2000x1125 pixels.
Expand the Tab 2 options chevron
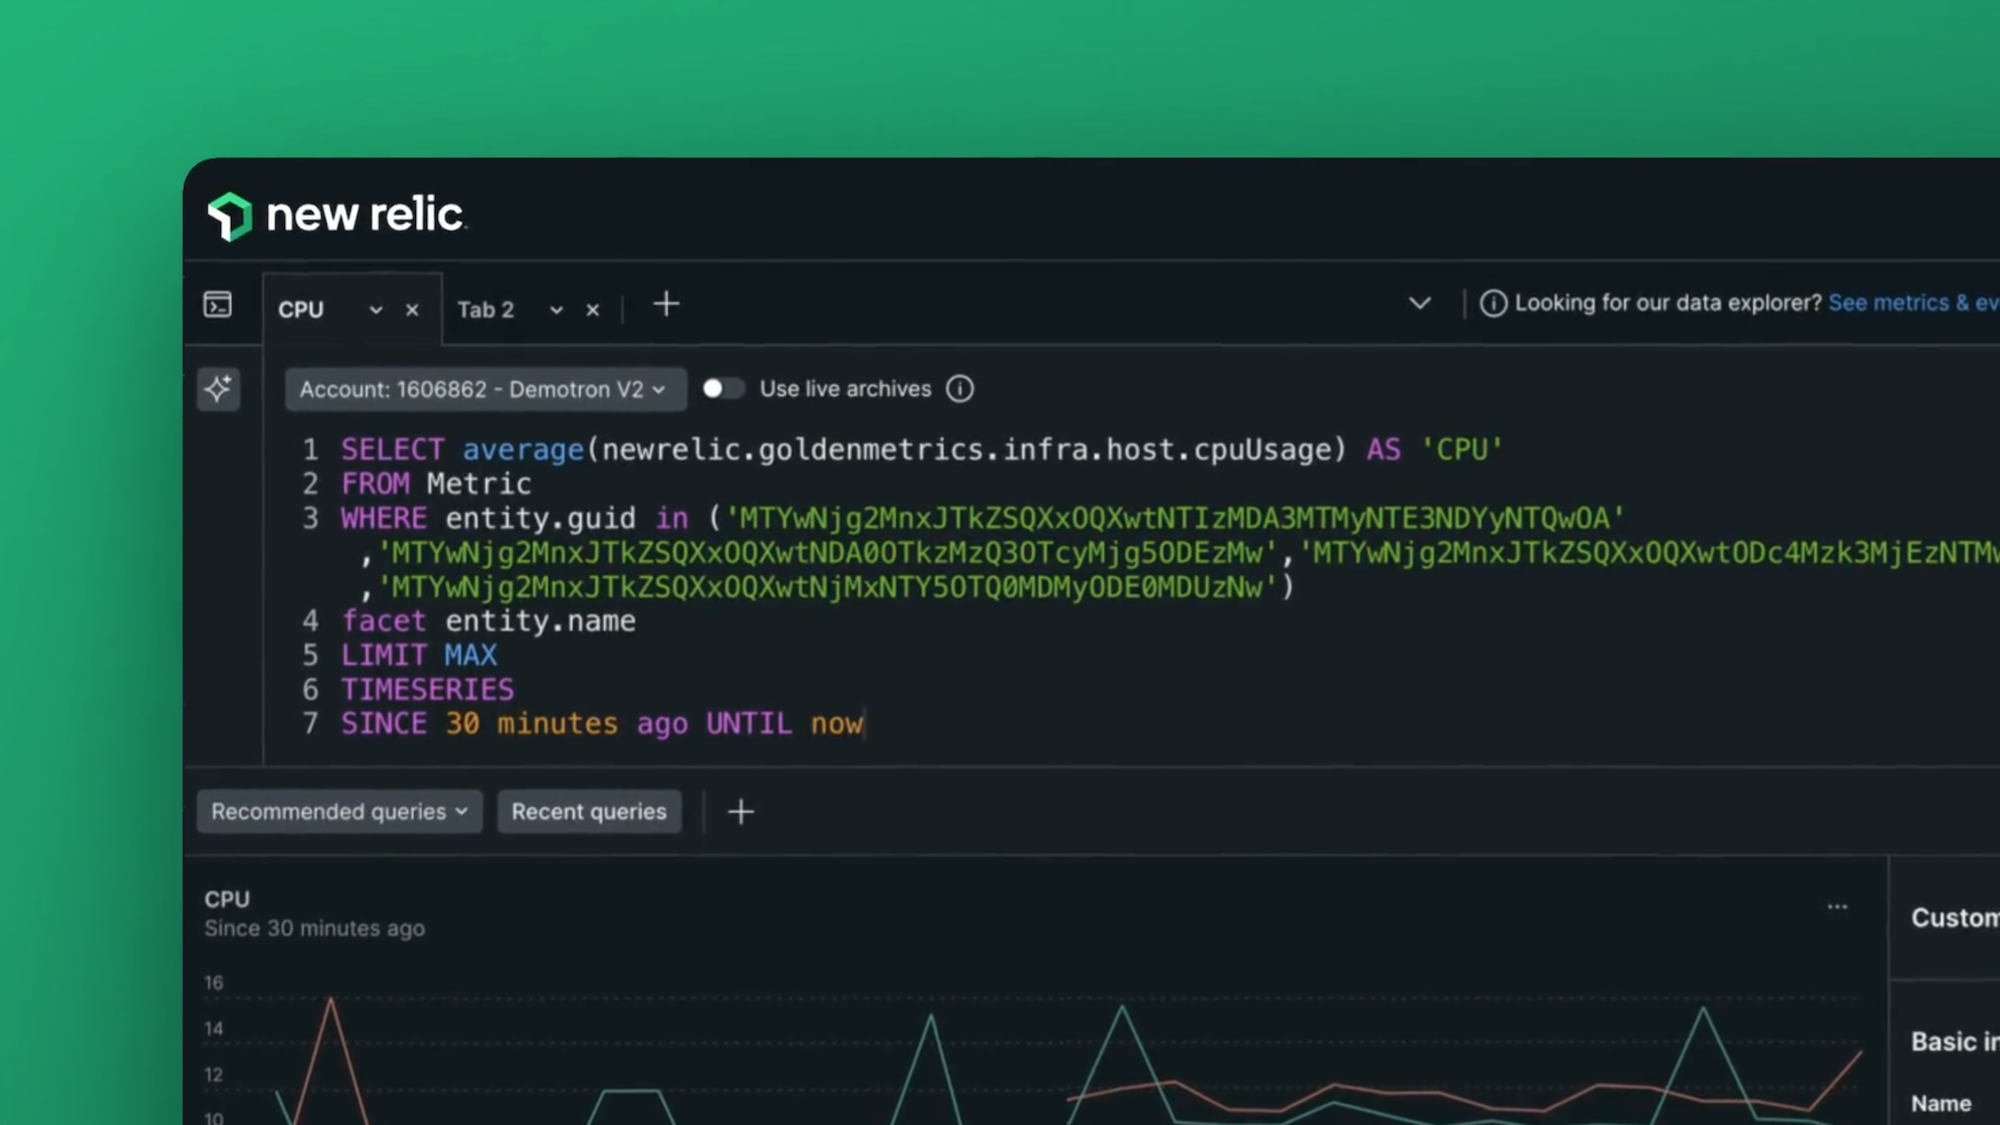pos(557,310)
